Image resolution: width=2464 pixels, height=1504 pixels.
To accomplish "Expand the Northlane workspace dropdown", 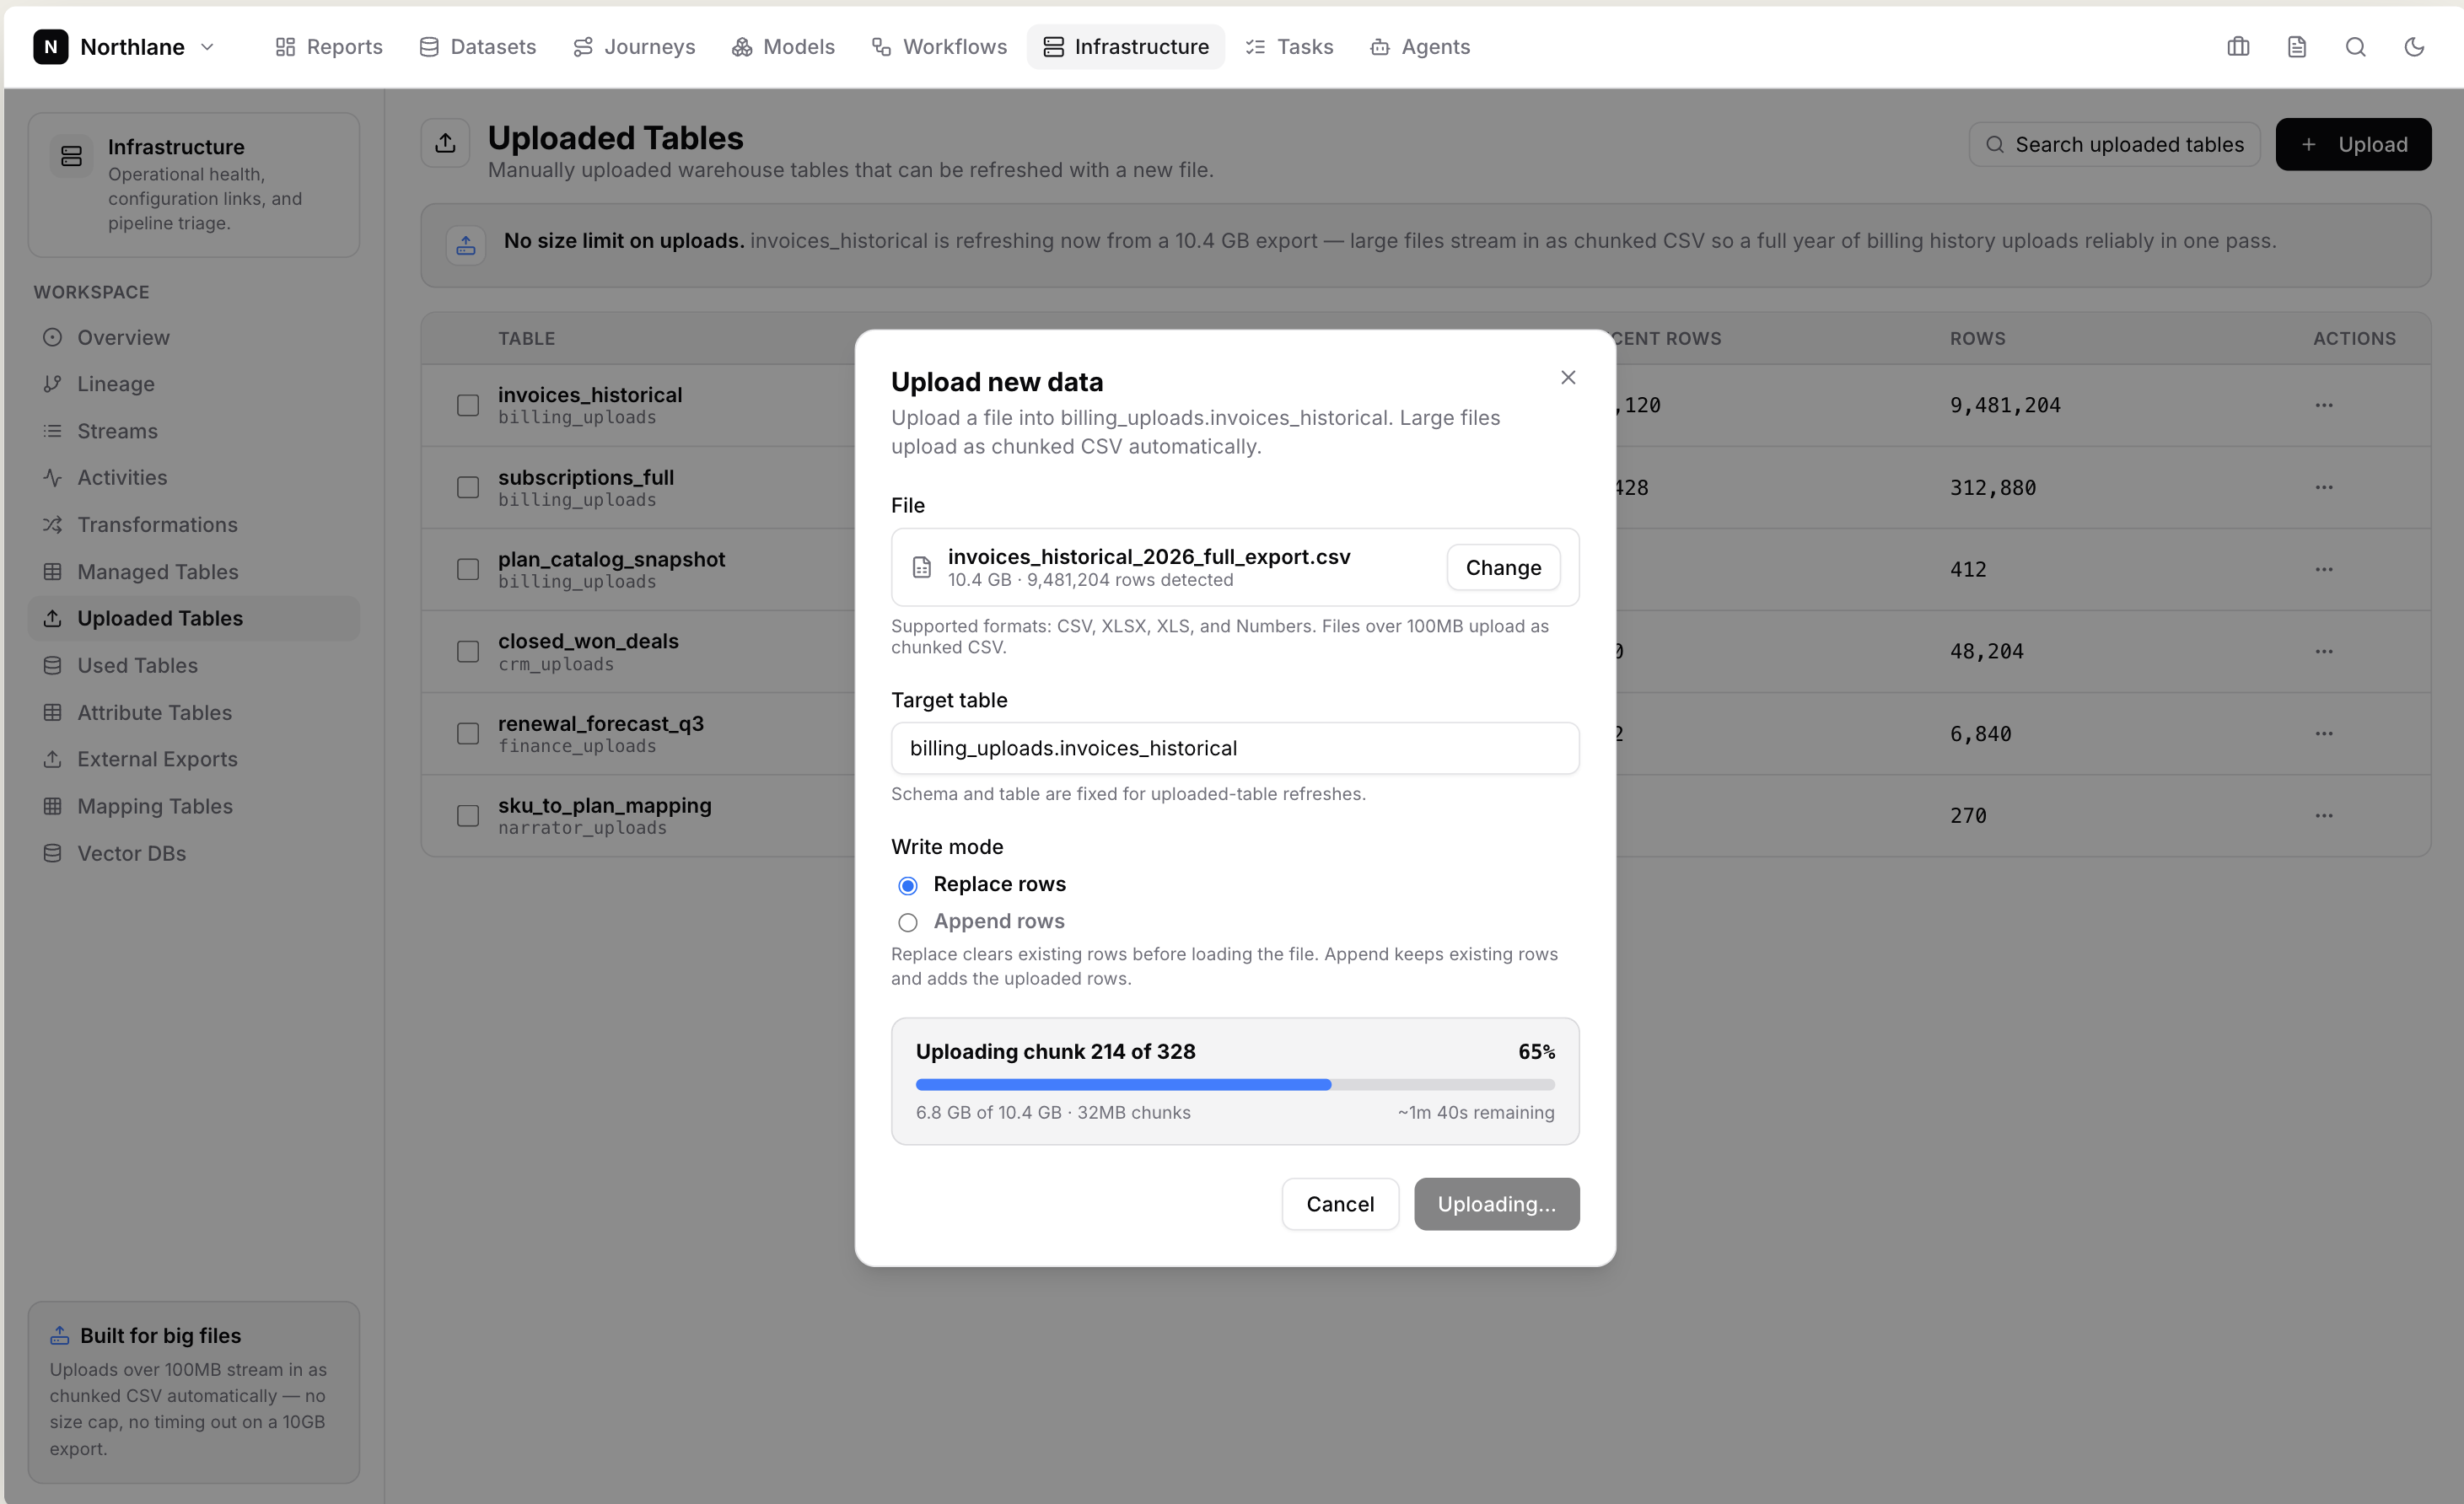I will [207, 47].
